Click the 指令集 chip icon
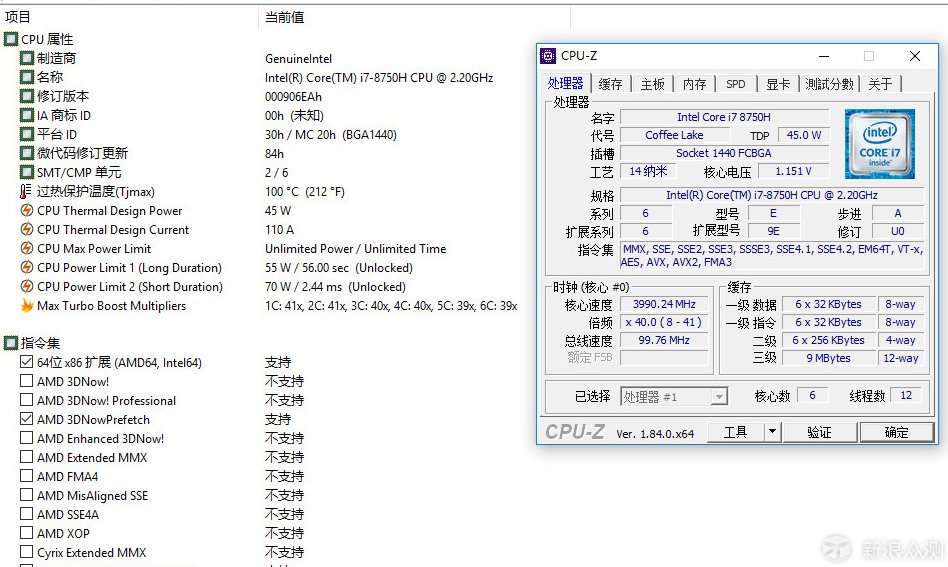 (x=11, y=343)
